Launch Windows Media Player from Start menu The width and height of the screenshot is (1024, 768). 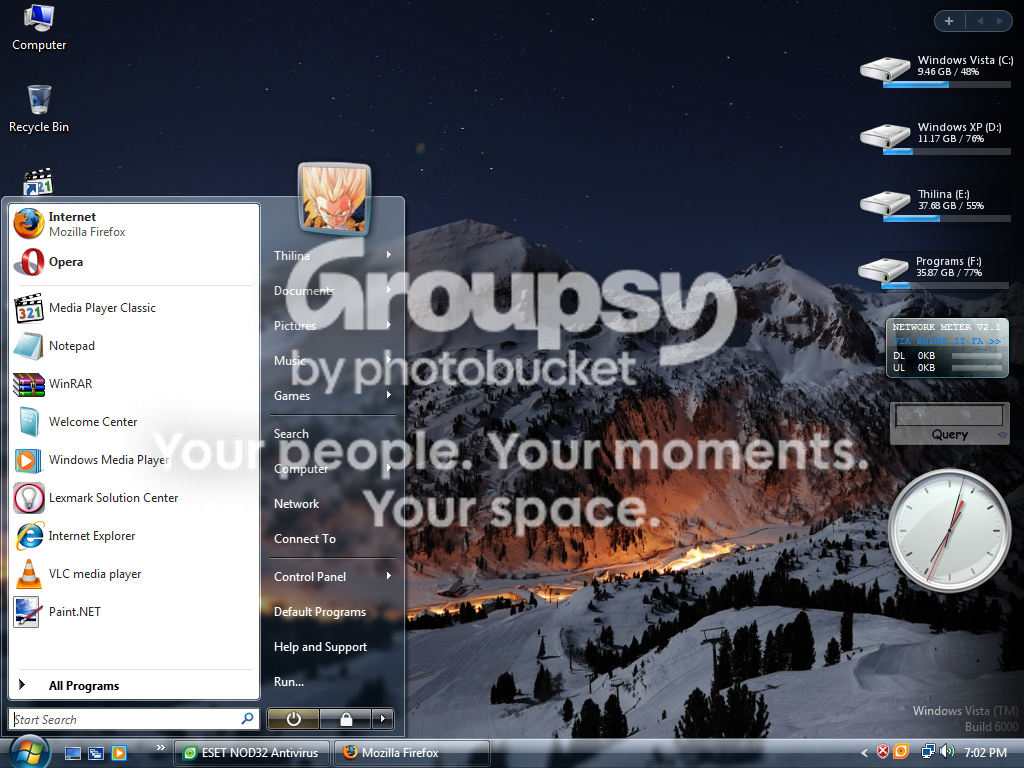(134, 460)
